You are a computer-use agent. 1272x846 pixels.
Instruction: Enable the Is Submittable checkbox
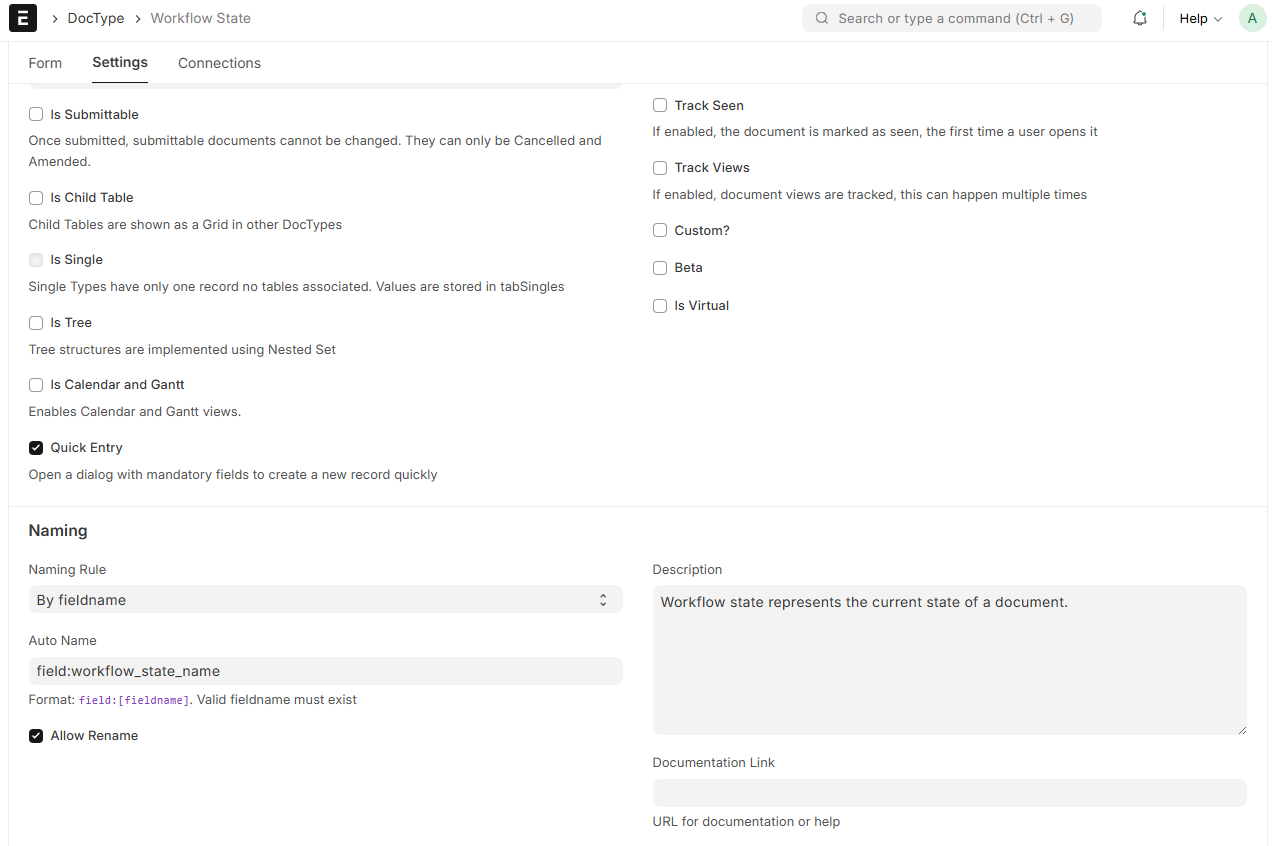click(x=36, y=115)
